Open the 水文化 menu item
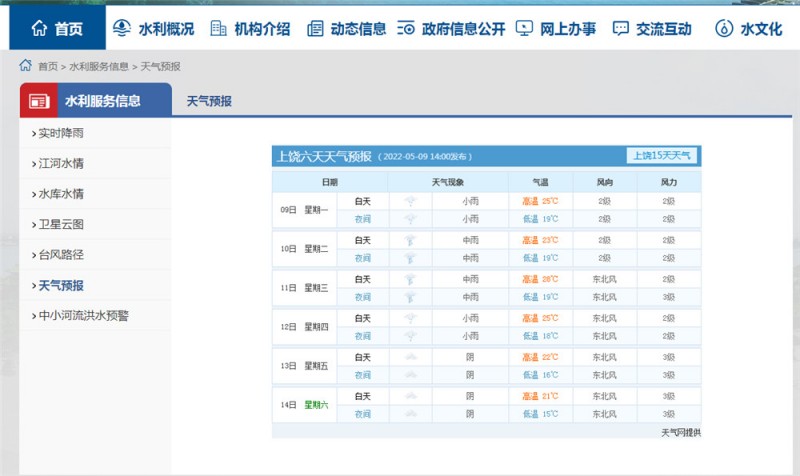This screenshot has height=476, width=800. pyautogui.click(x=761, y=29)
